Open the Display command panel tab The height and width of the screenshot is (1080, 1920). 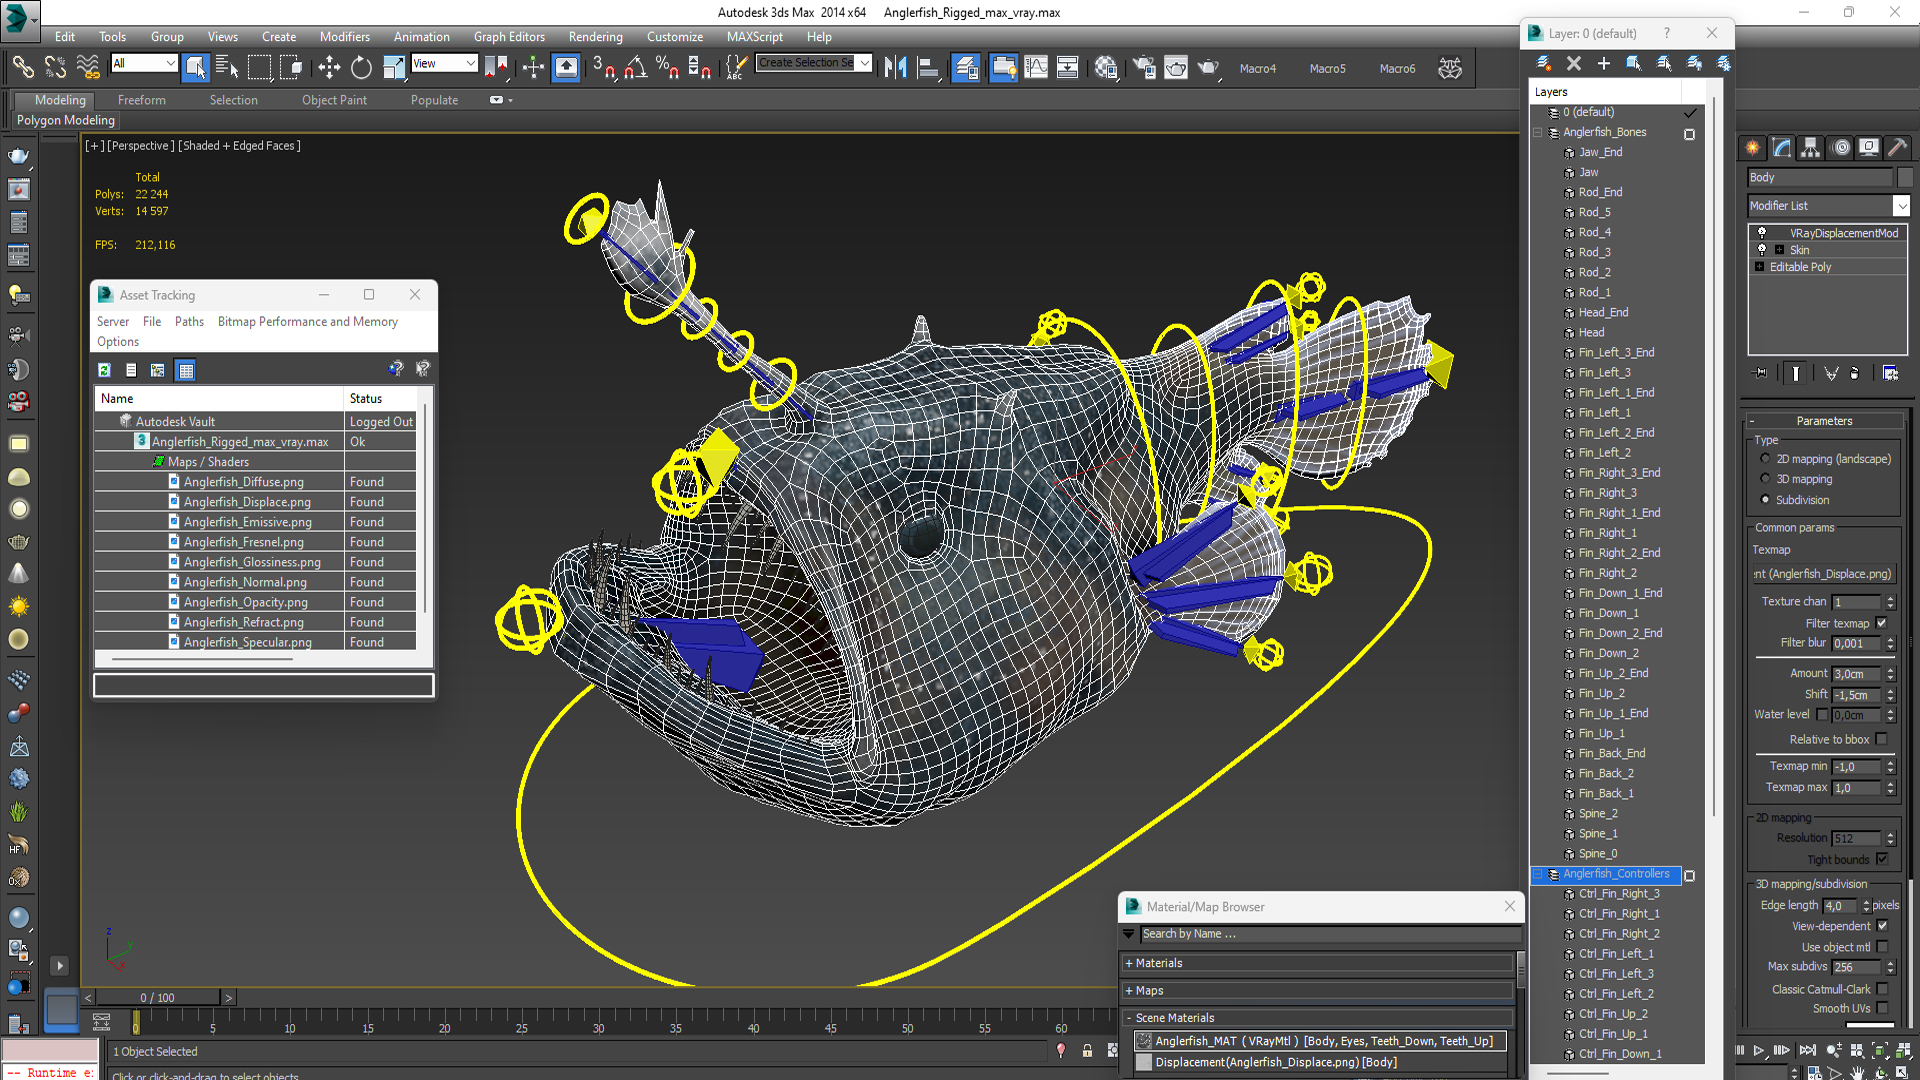click(1869, 148)
